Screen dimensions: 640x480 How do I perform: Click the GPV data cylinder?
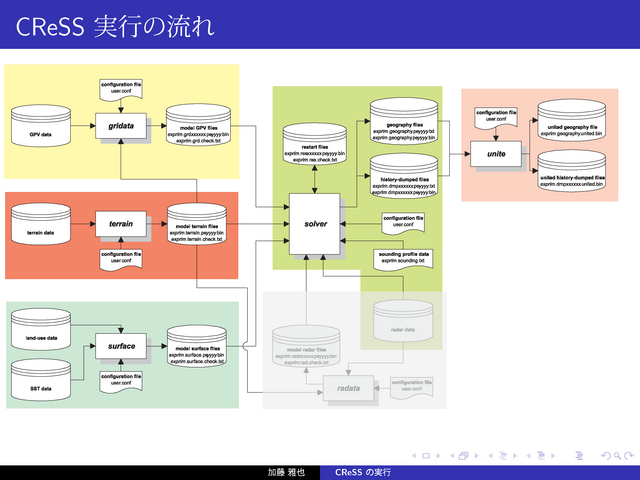(41, 126)
